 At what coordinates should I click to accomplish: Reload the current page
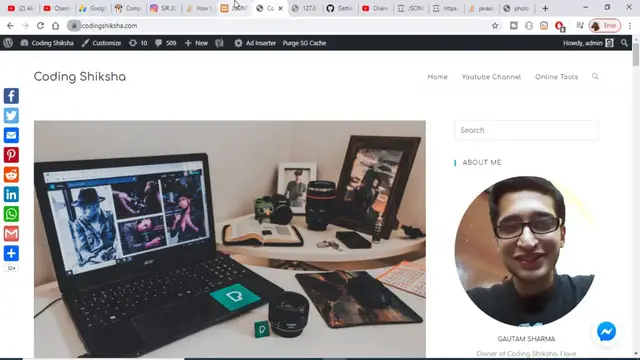click(40, 26)
